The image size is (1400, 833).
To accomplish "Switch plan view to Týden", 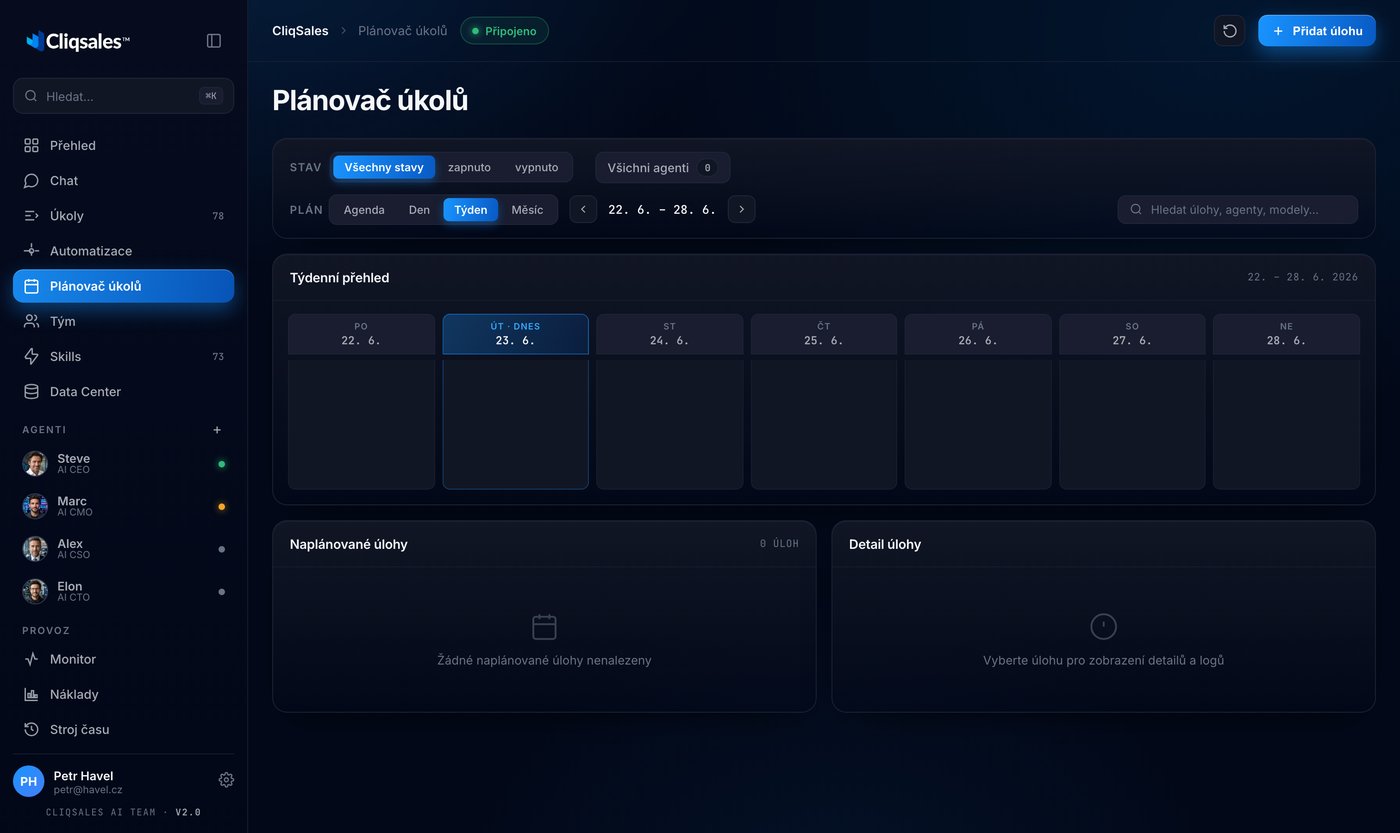I will click(471, 210).
